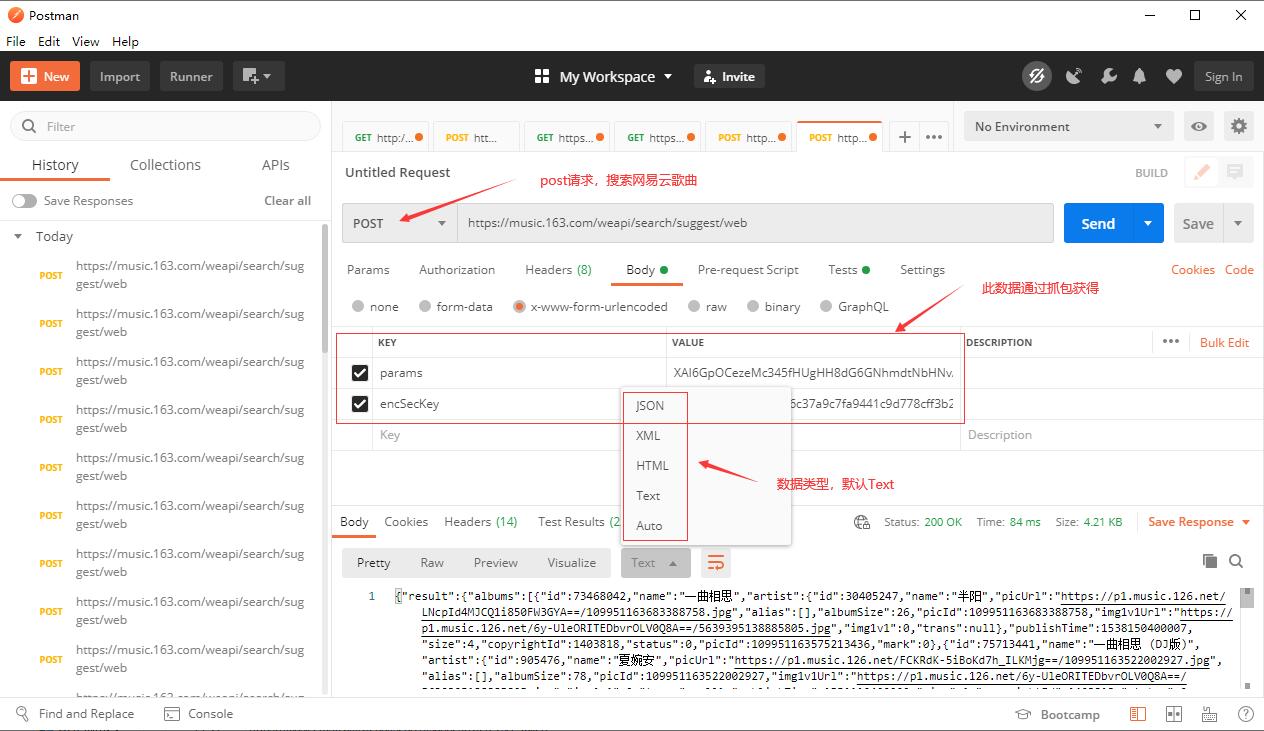Switch to the Headers (8) request tab
The height and width of the screenshot is (731, 1264).
[558, 270]
